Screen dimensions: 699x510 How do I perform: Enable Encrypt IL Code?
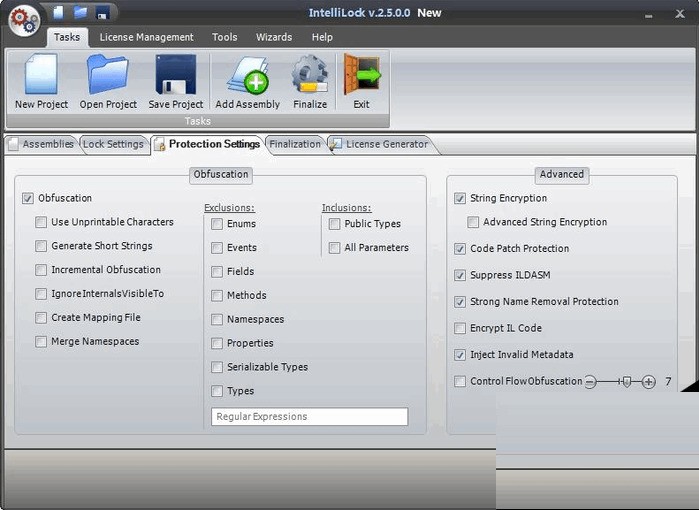(460, 329)
